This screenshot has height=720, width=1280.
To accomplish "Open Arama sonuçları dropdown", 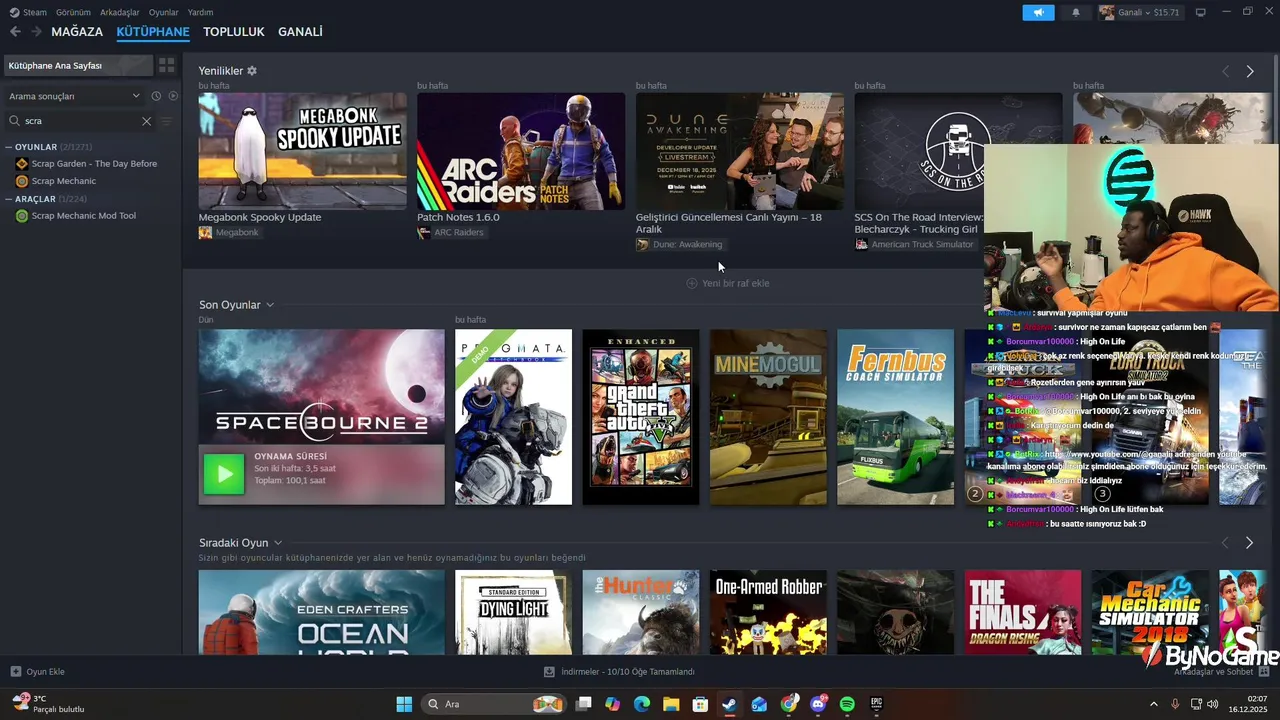I will [75, 96].
